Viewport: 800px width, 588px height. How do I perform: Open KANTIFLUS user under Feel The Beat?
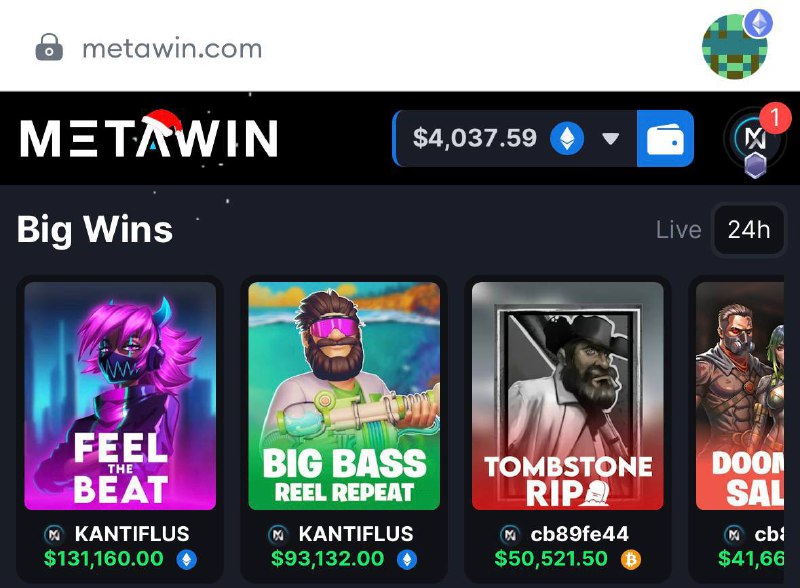[x=132, y=534]
